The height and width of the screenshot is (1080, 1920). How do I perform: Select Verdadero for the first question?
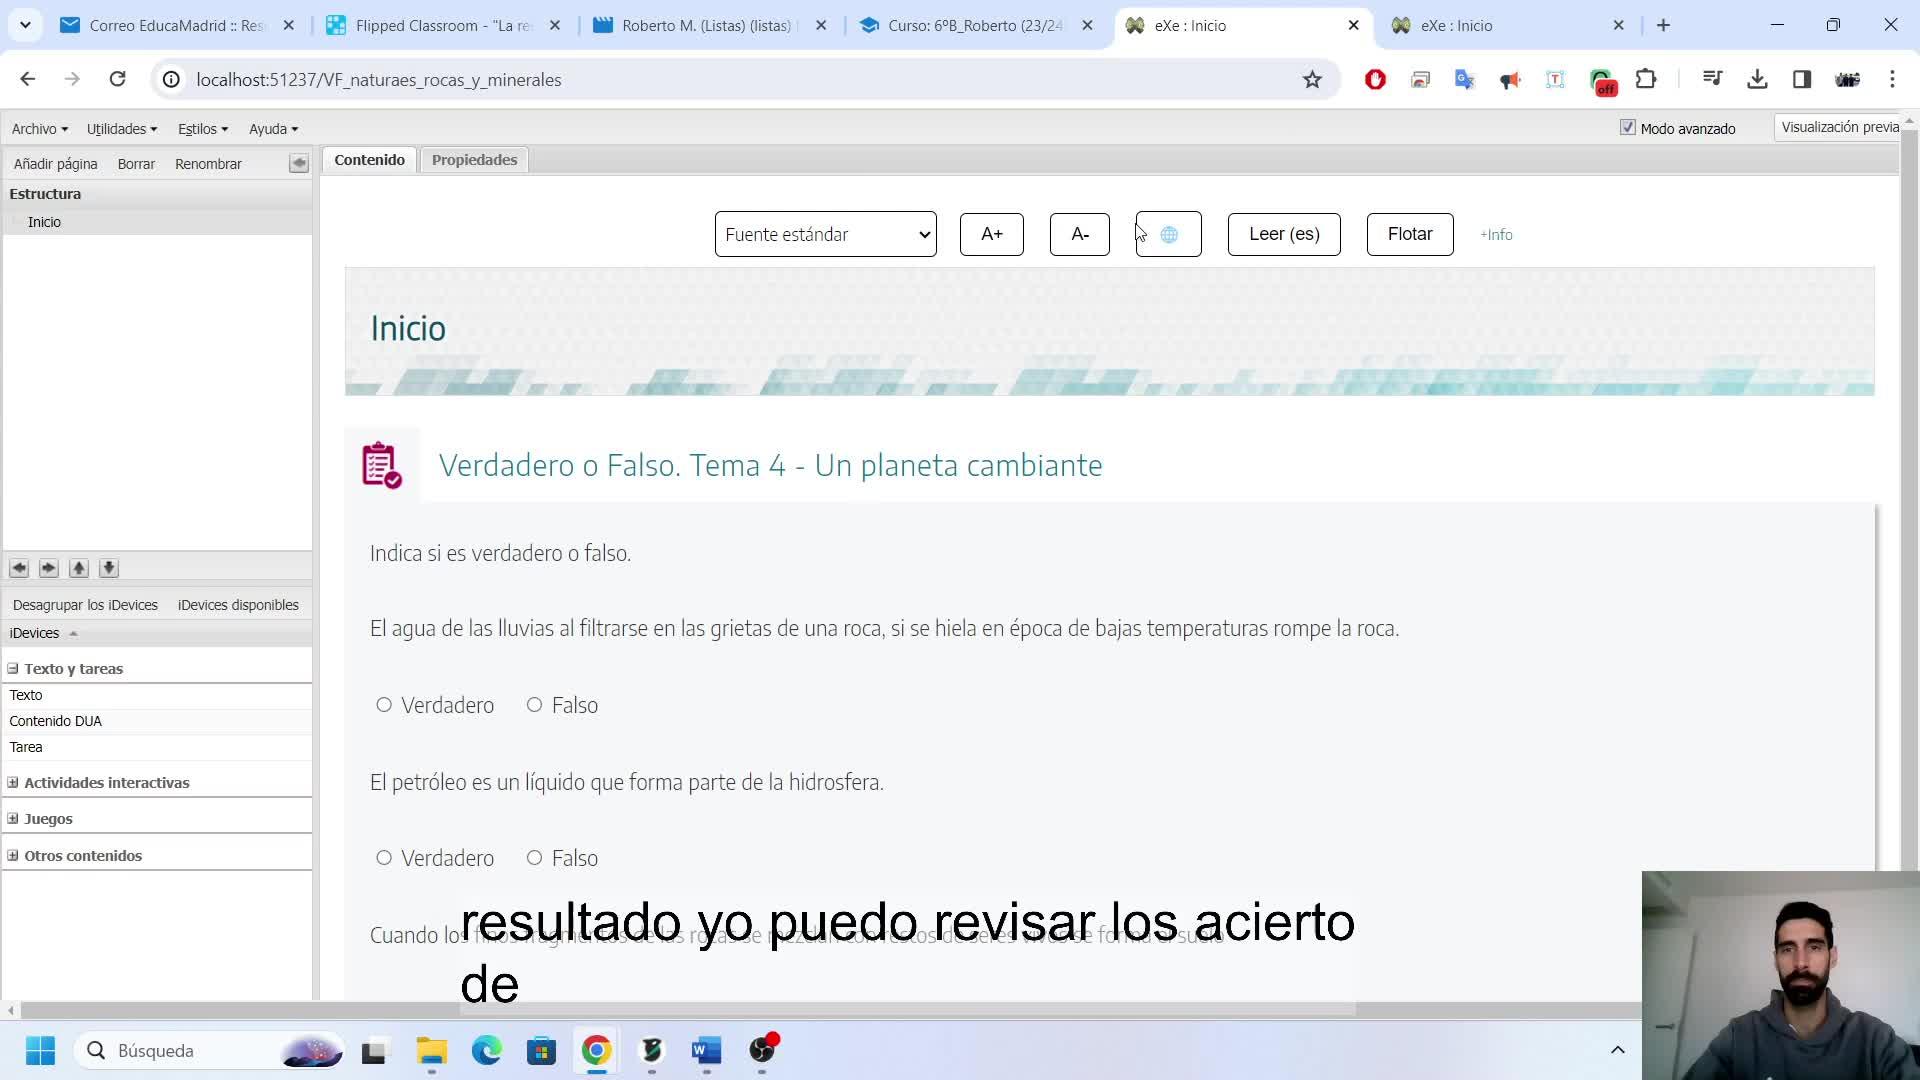tap(384, 705)
